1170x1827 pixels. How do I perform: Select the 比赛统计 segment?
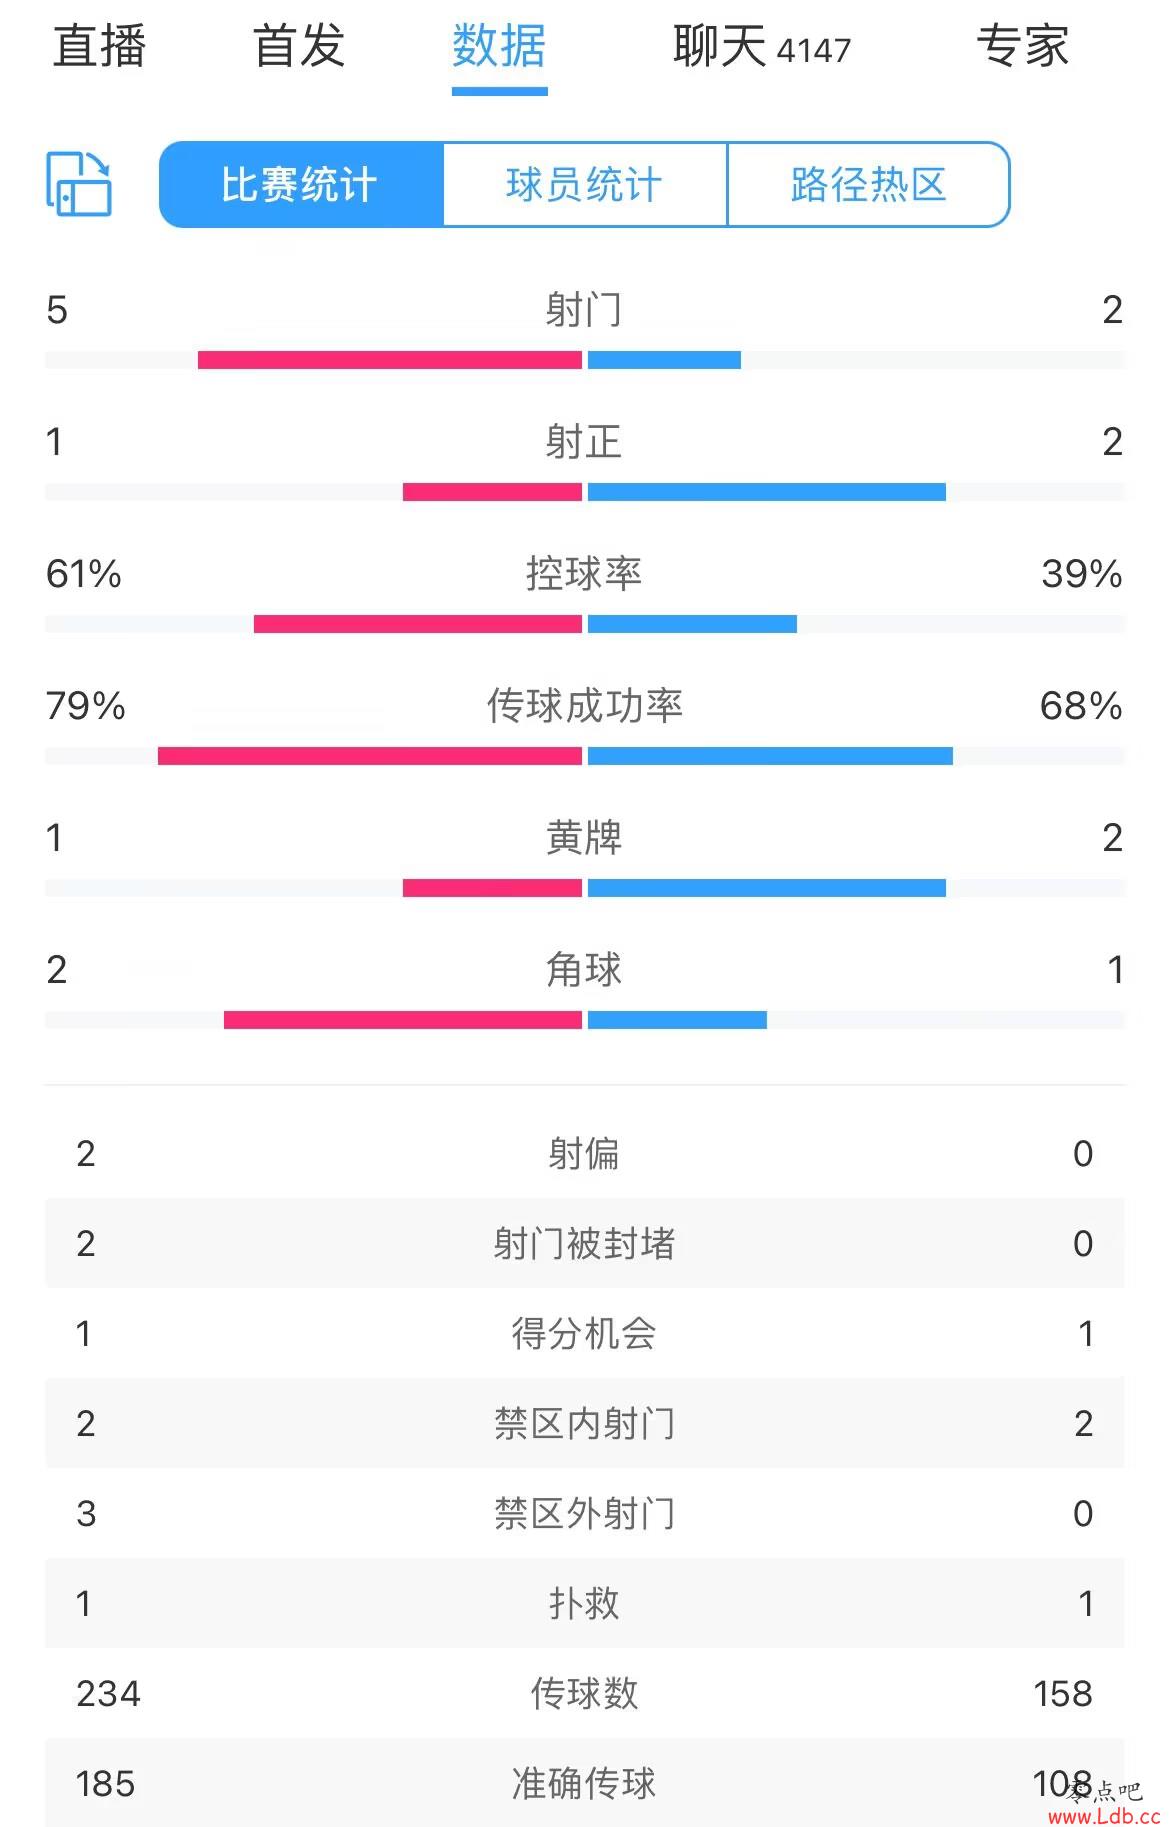pos(300,185)
